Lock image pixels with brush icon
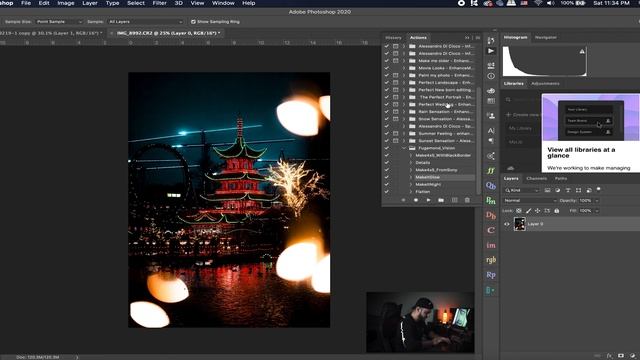Screen dimensions: 640x360 click(528, 211)
